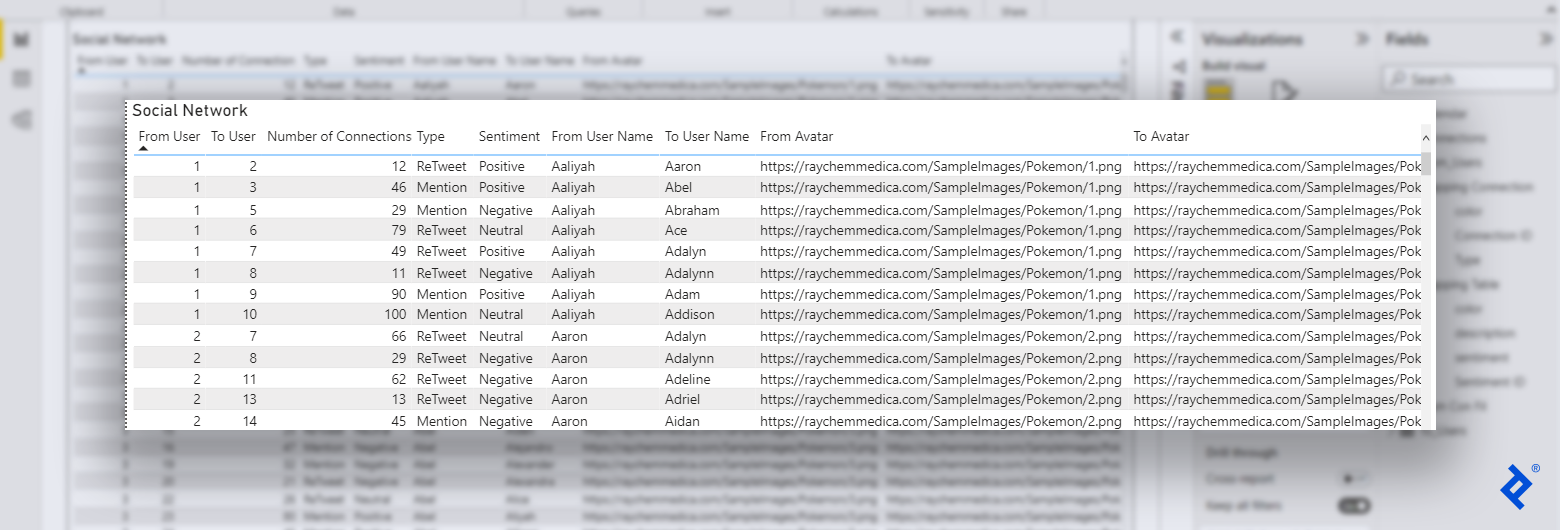
Task: Collapse the Visualizations pane using its chevron
Action: pyautogui.click(x=1361, y=39)
